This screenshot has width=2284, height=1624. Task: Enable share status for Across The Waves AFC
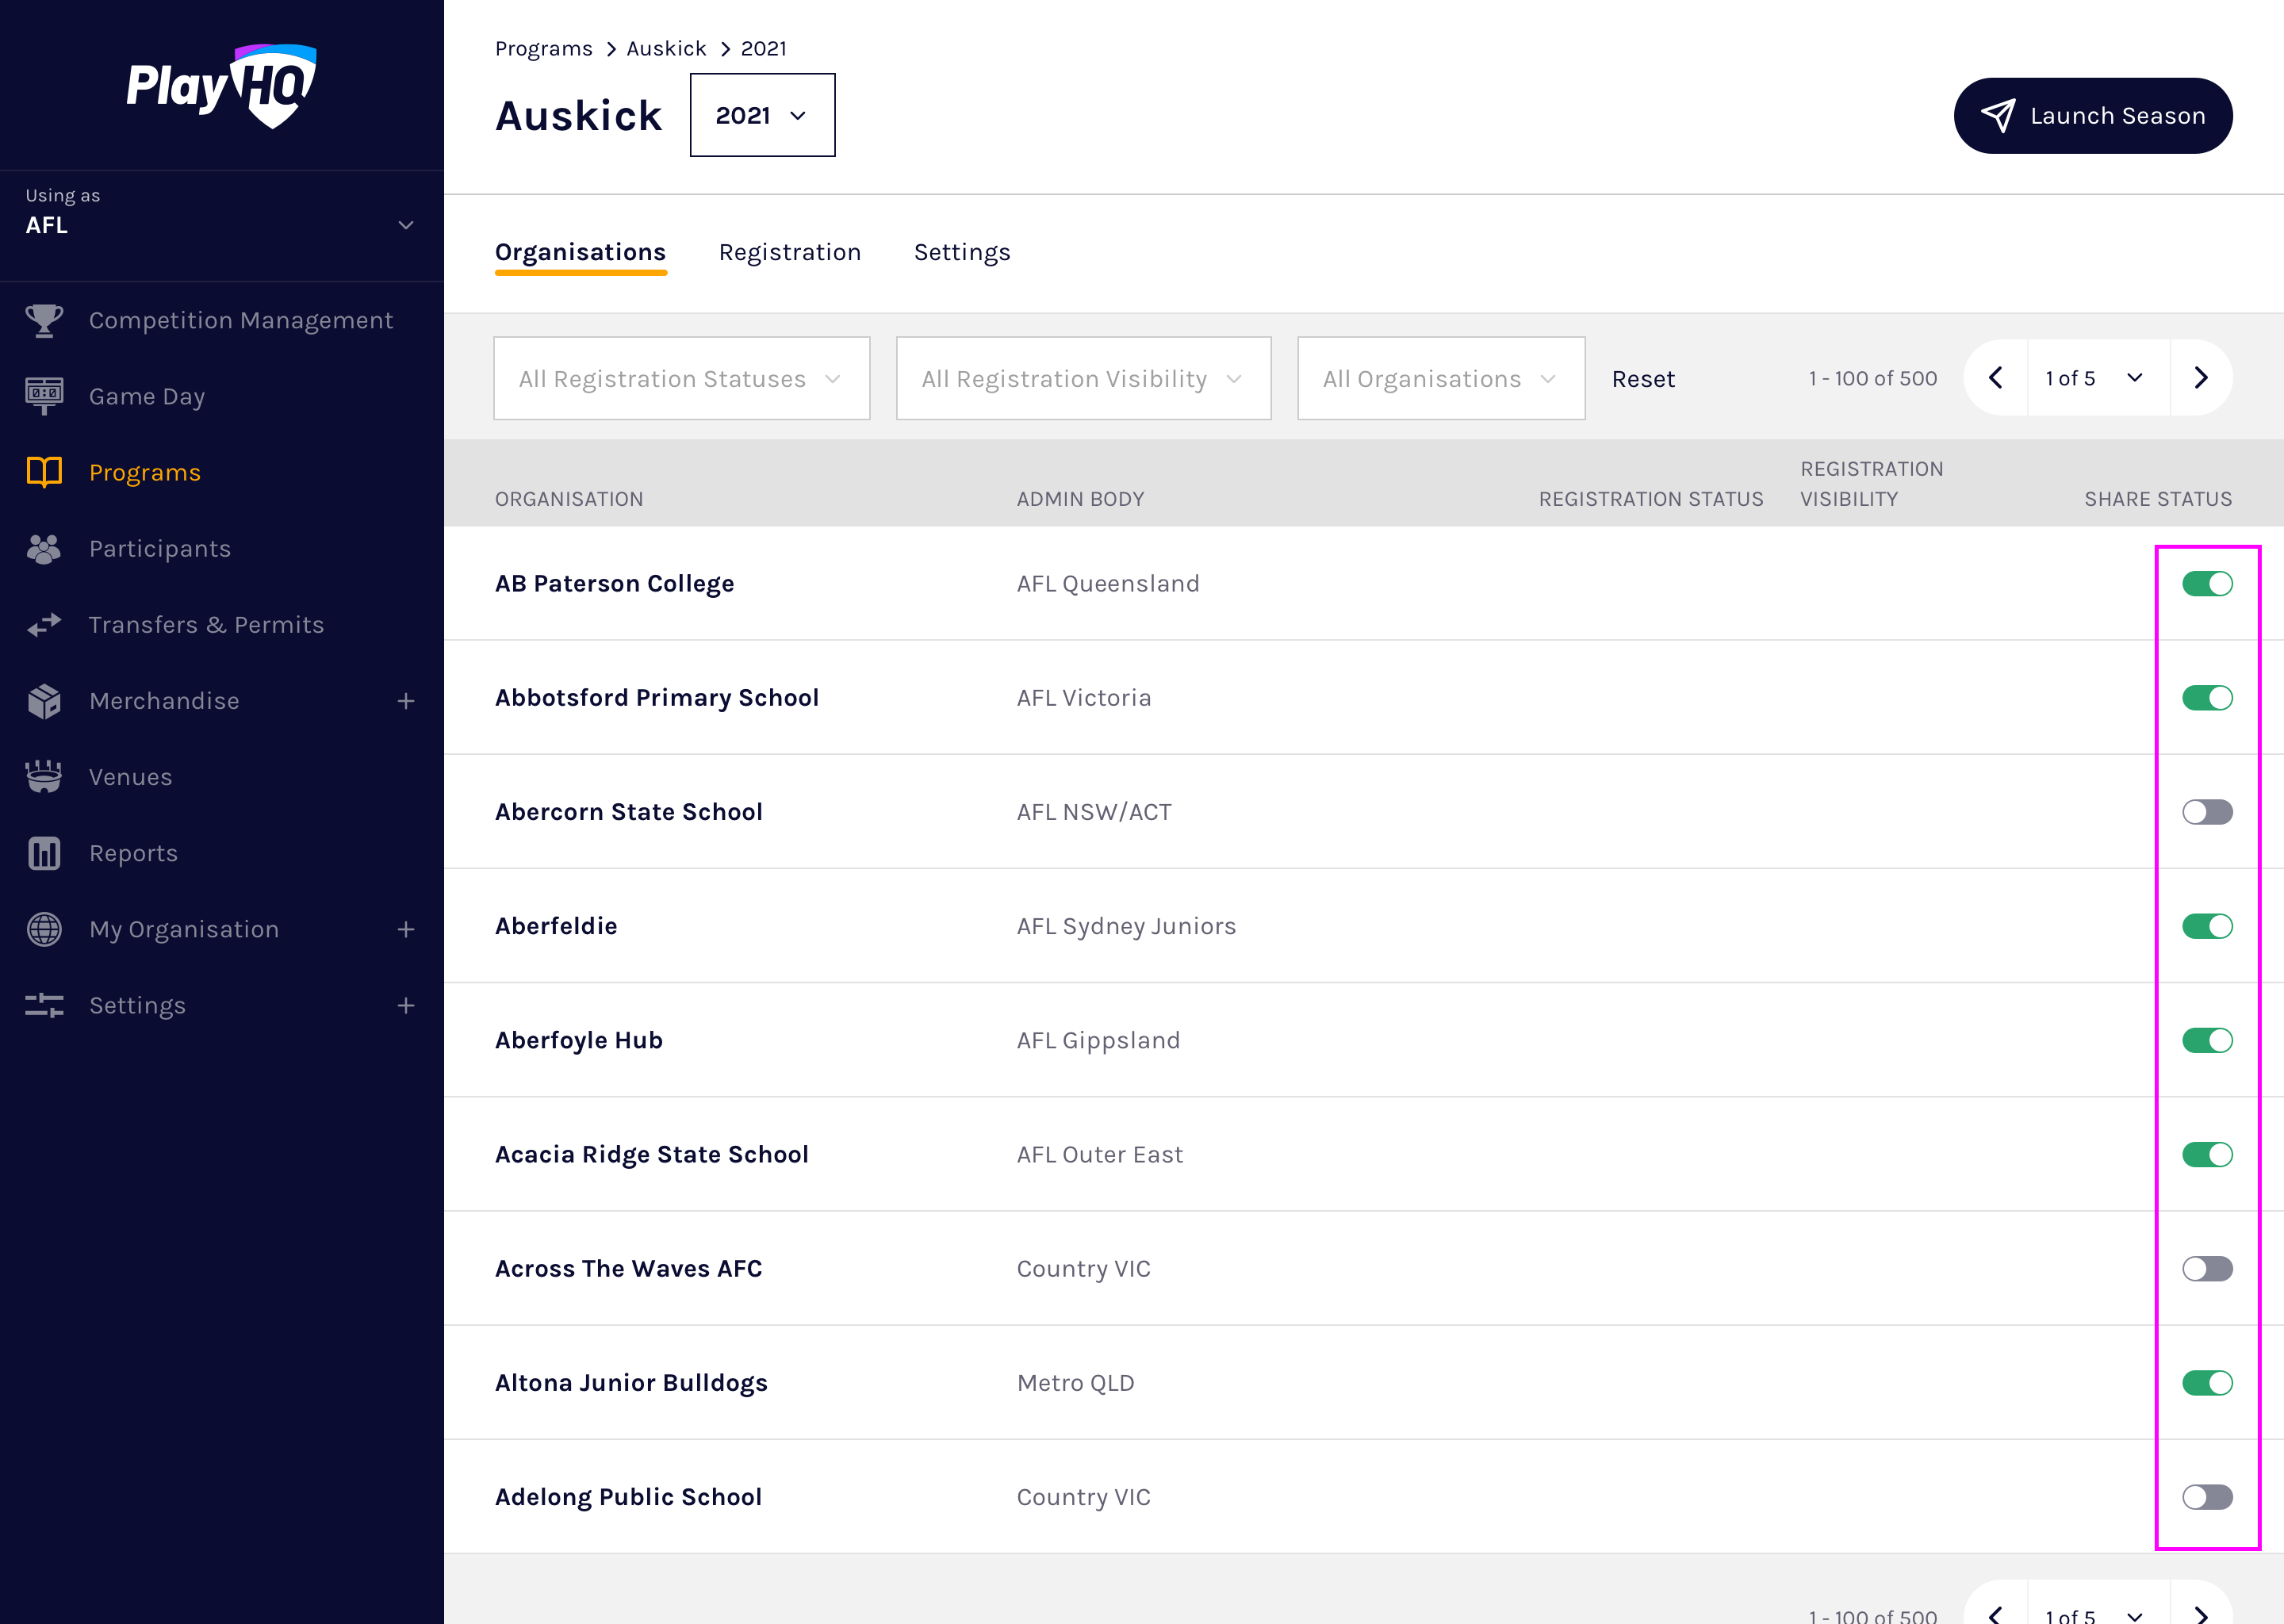(2207, 1269)
